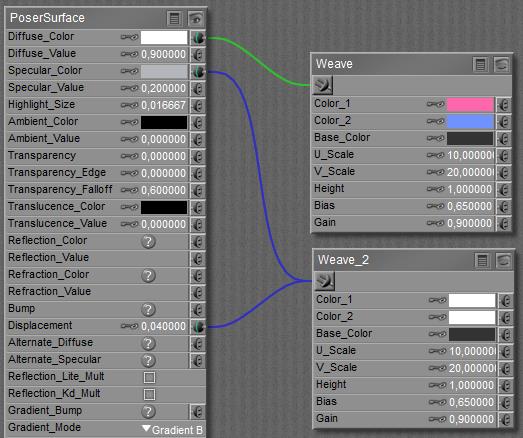
Task: Click the Bump input plug icon
Action: pyautogui.click(x=198, y=310)
